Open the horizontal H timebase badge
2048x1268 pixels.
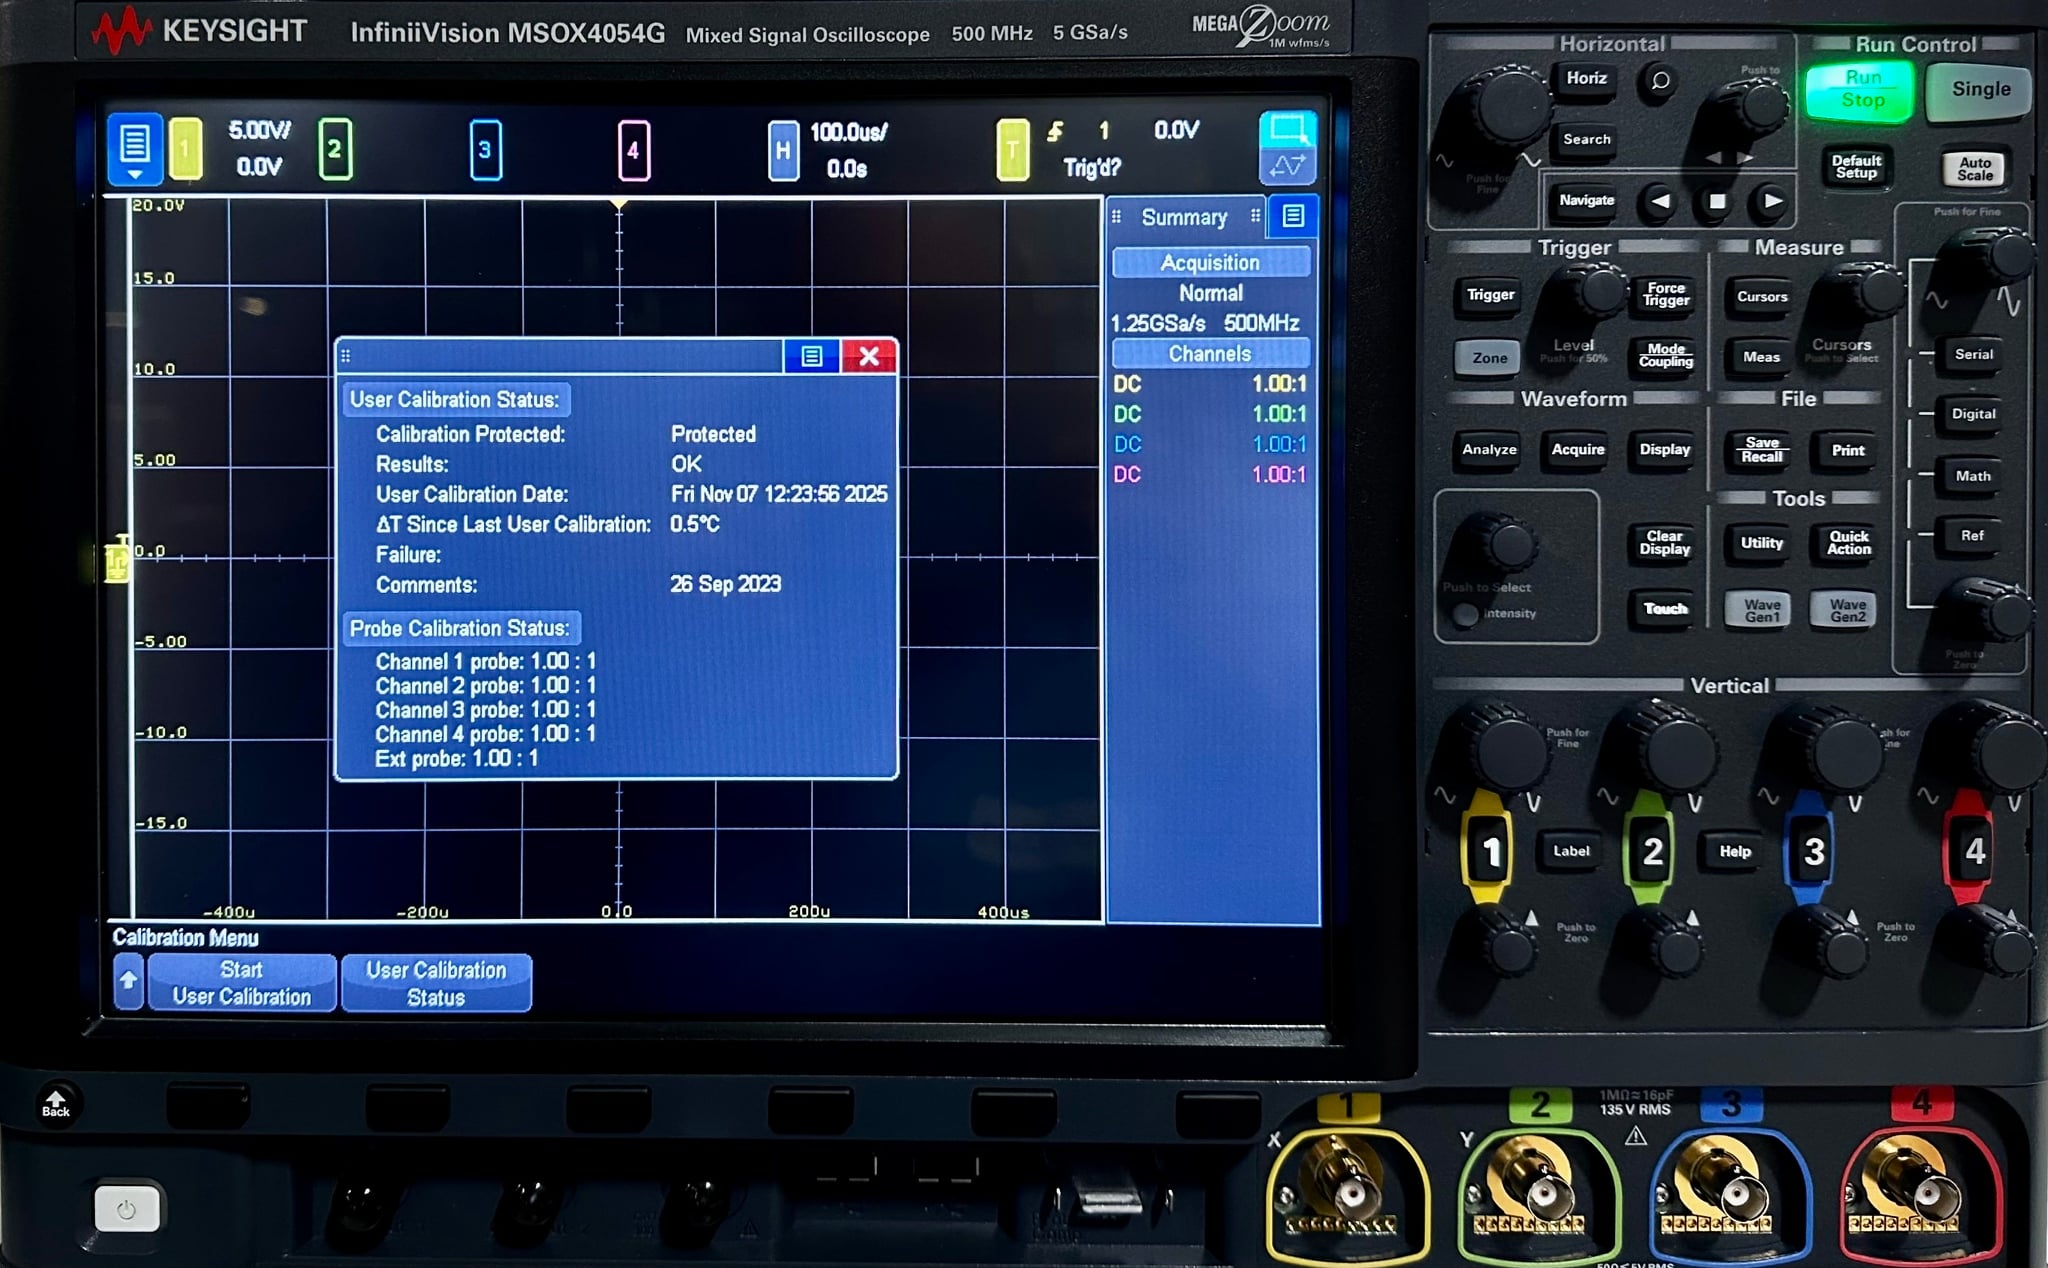click(783, 151)
